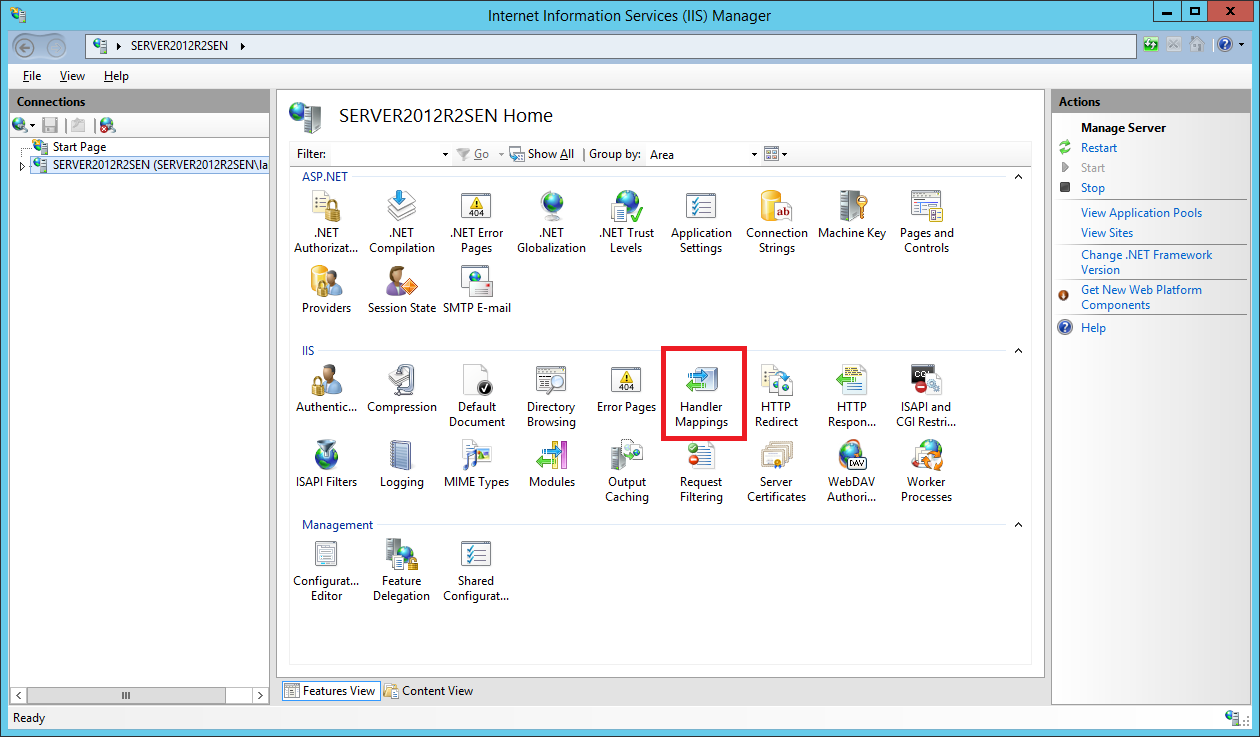Open .NET Authorization Rules feature
Image resolution: width=1260 pixels, height=737 pixels.
tap(326, 222)
